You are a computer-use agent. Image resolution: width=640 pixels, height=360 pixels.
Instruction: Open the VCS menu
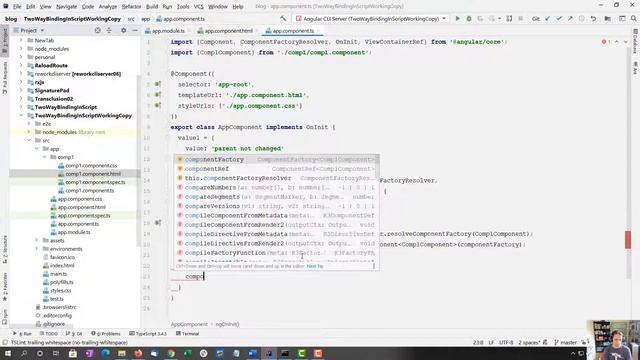tap(198, 7)
